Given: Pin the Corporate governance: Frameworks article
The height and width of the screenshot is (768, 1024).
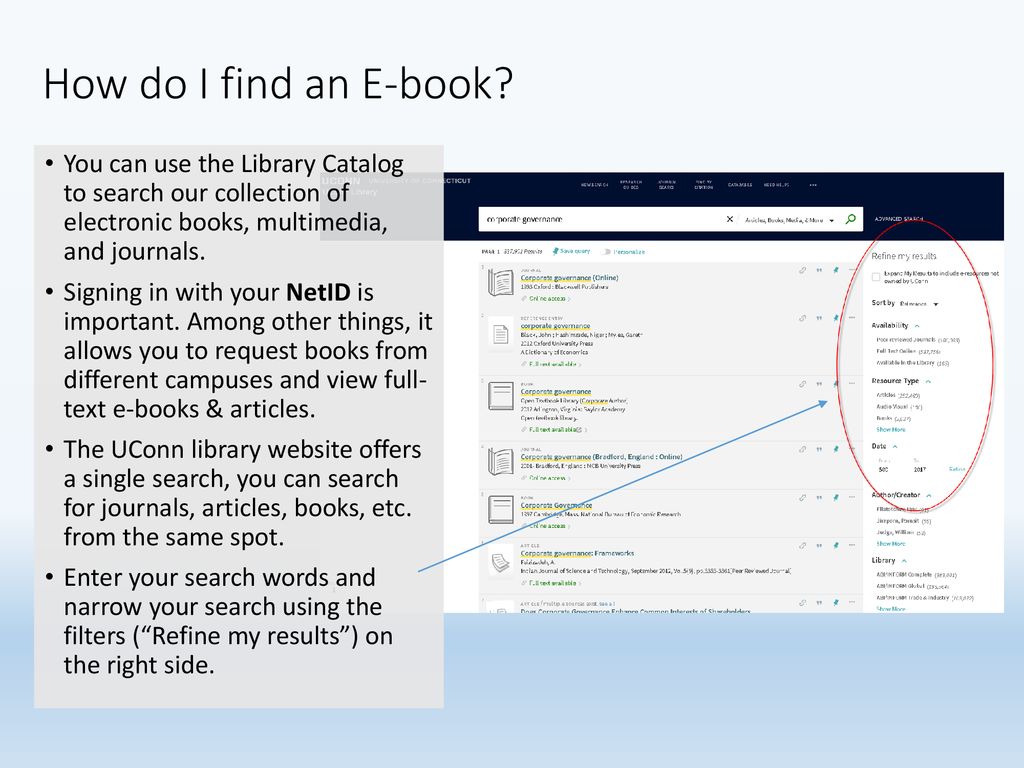Looking at the screenshot, I should [835, 545].
